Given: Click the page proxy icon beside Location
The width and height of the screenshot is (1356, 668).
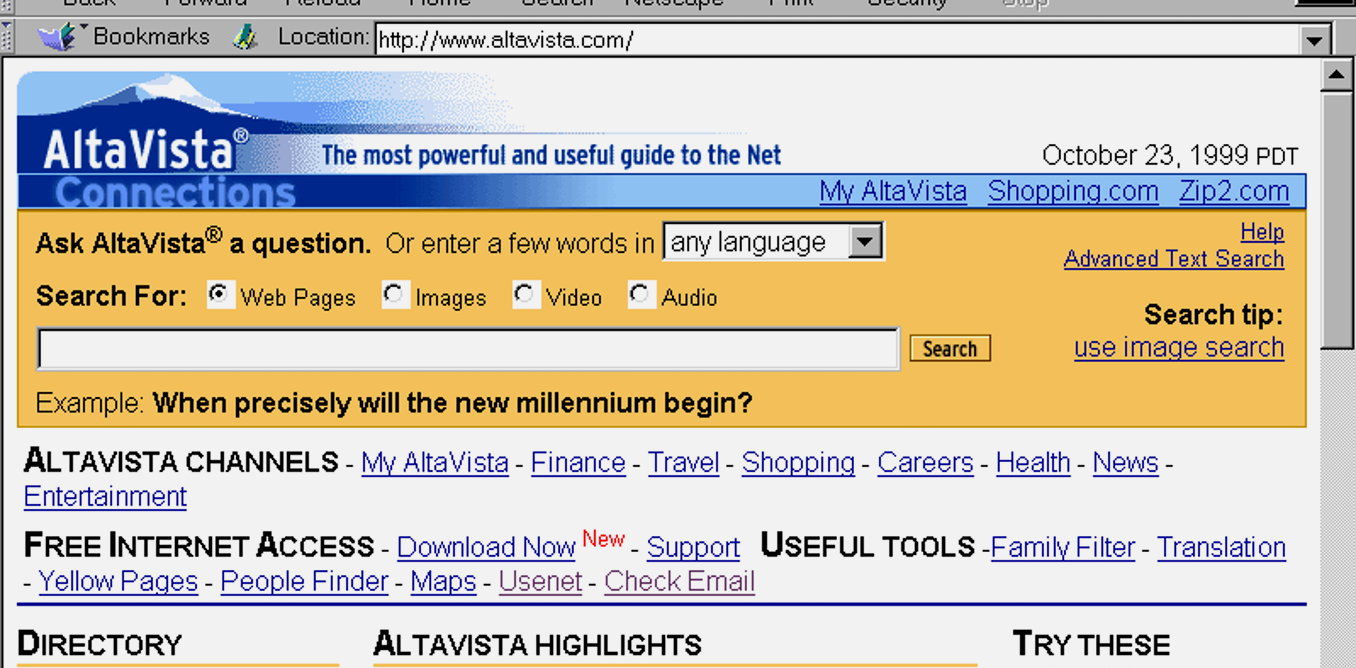Looking at the screenshot, I should point(245,38).
